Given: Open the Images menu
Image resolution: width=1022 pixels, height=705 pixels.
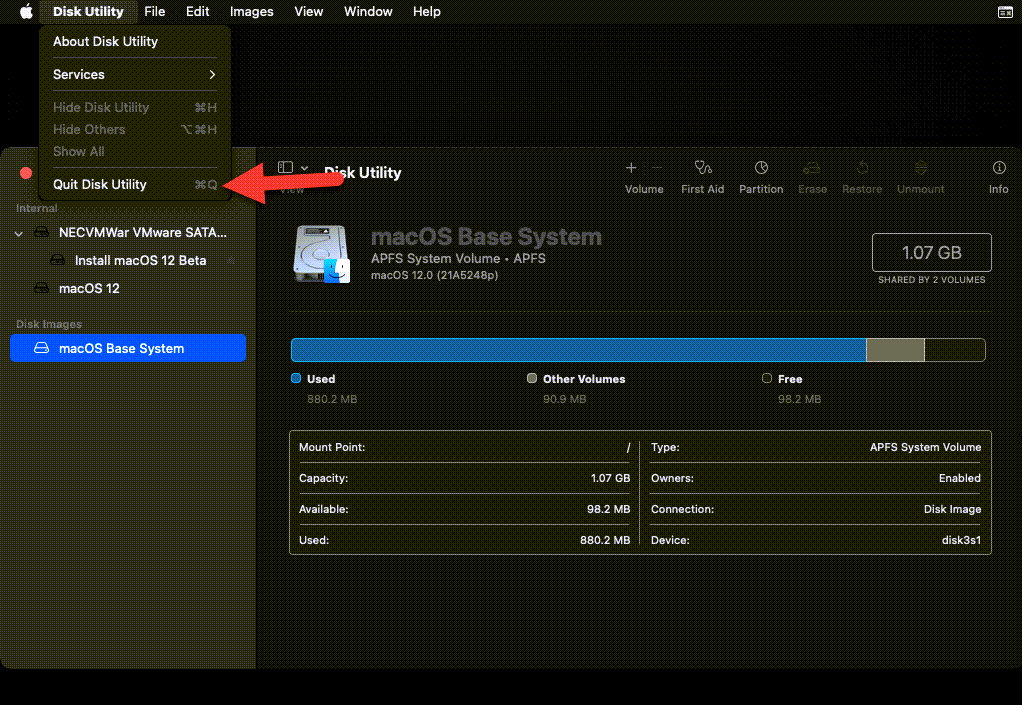Looking at the screenshot, I should [x=251, y=12].
